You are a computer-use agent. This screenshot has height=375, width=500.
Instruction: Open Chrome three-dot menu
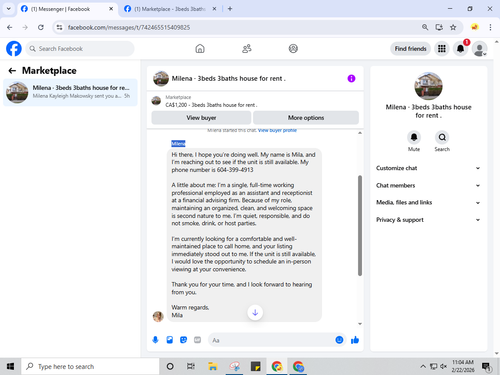[490, 27]
